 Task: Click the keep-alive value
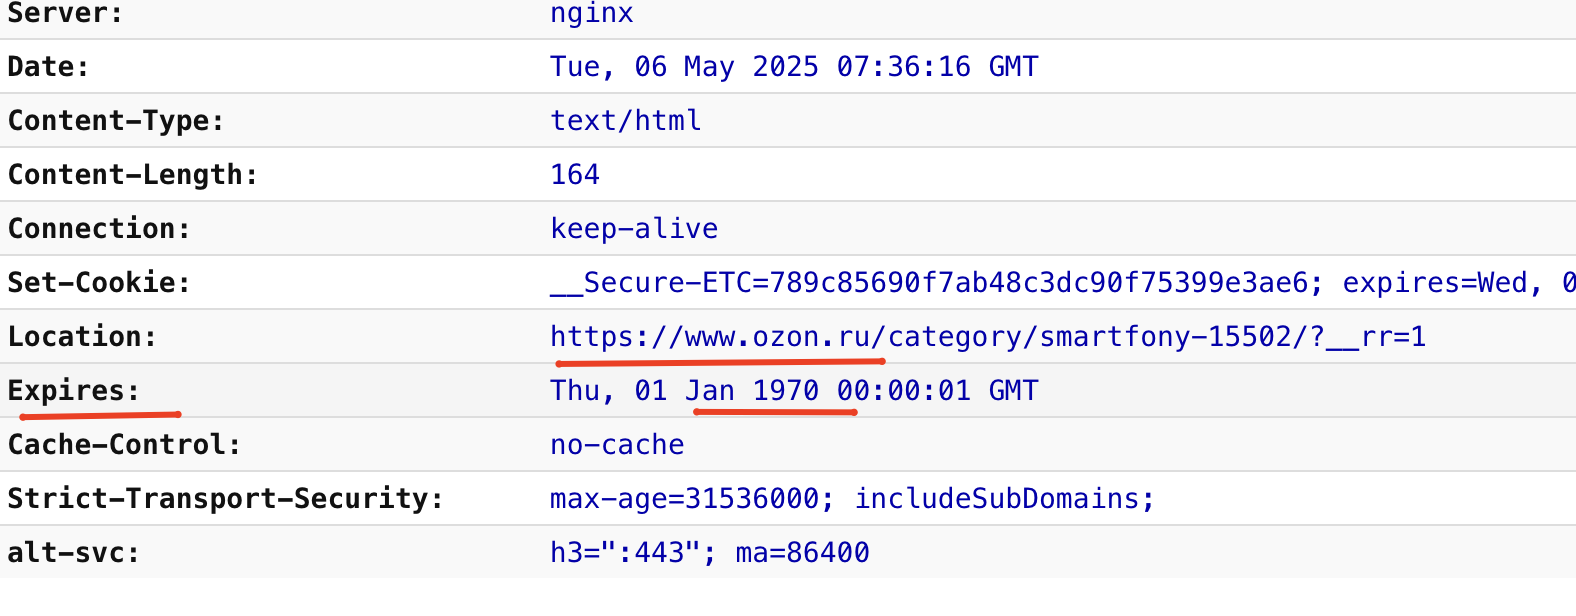pos(634,229)
